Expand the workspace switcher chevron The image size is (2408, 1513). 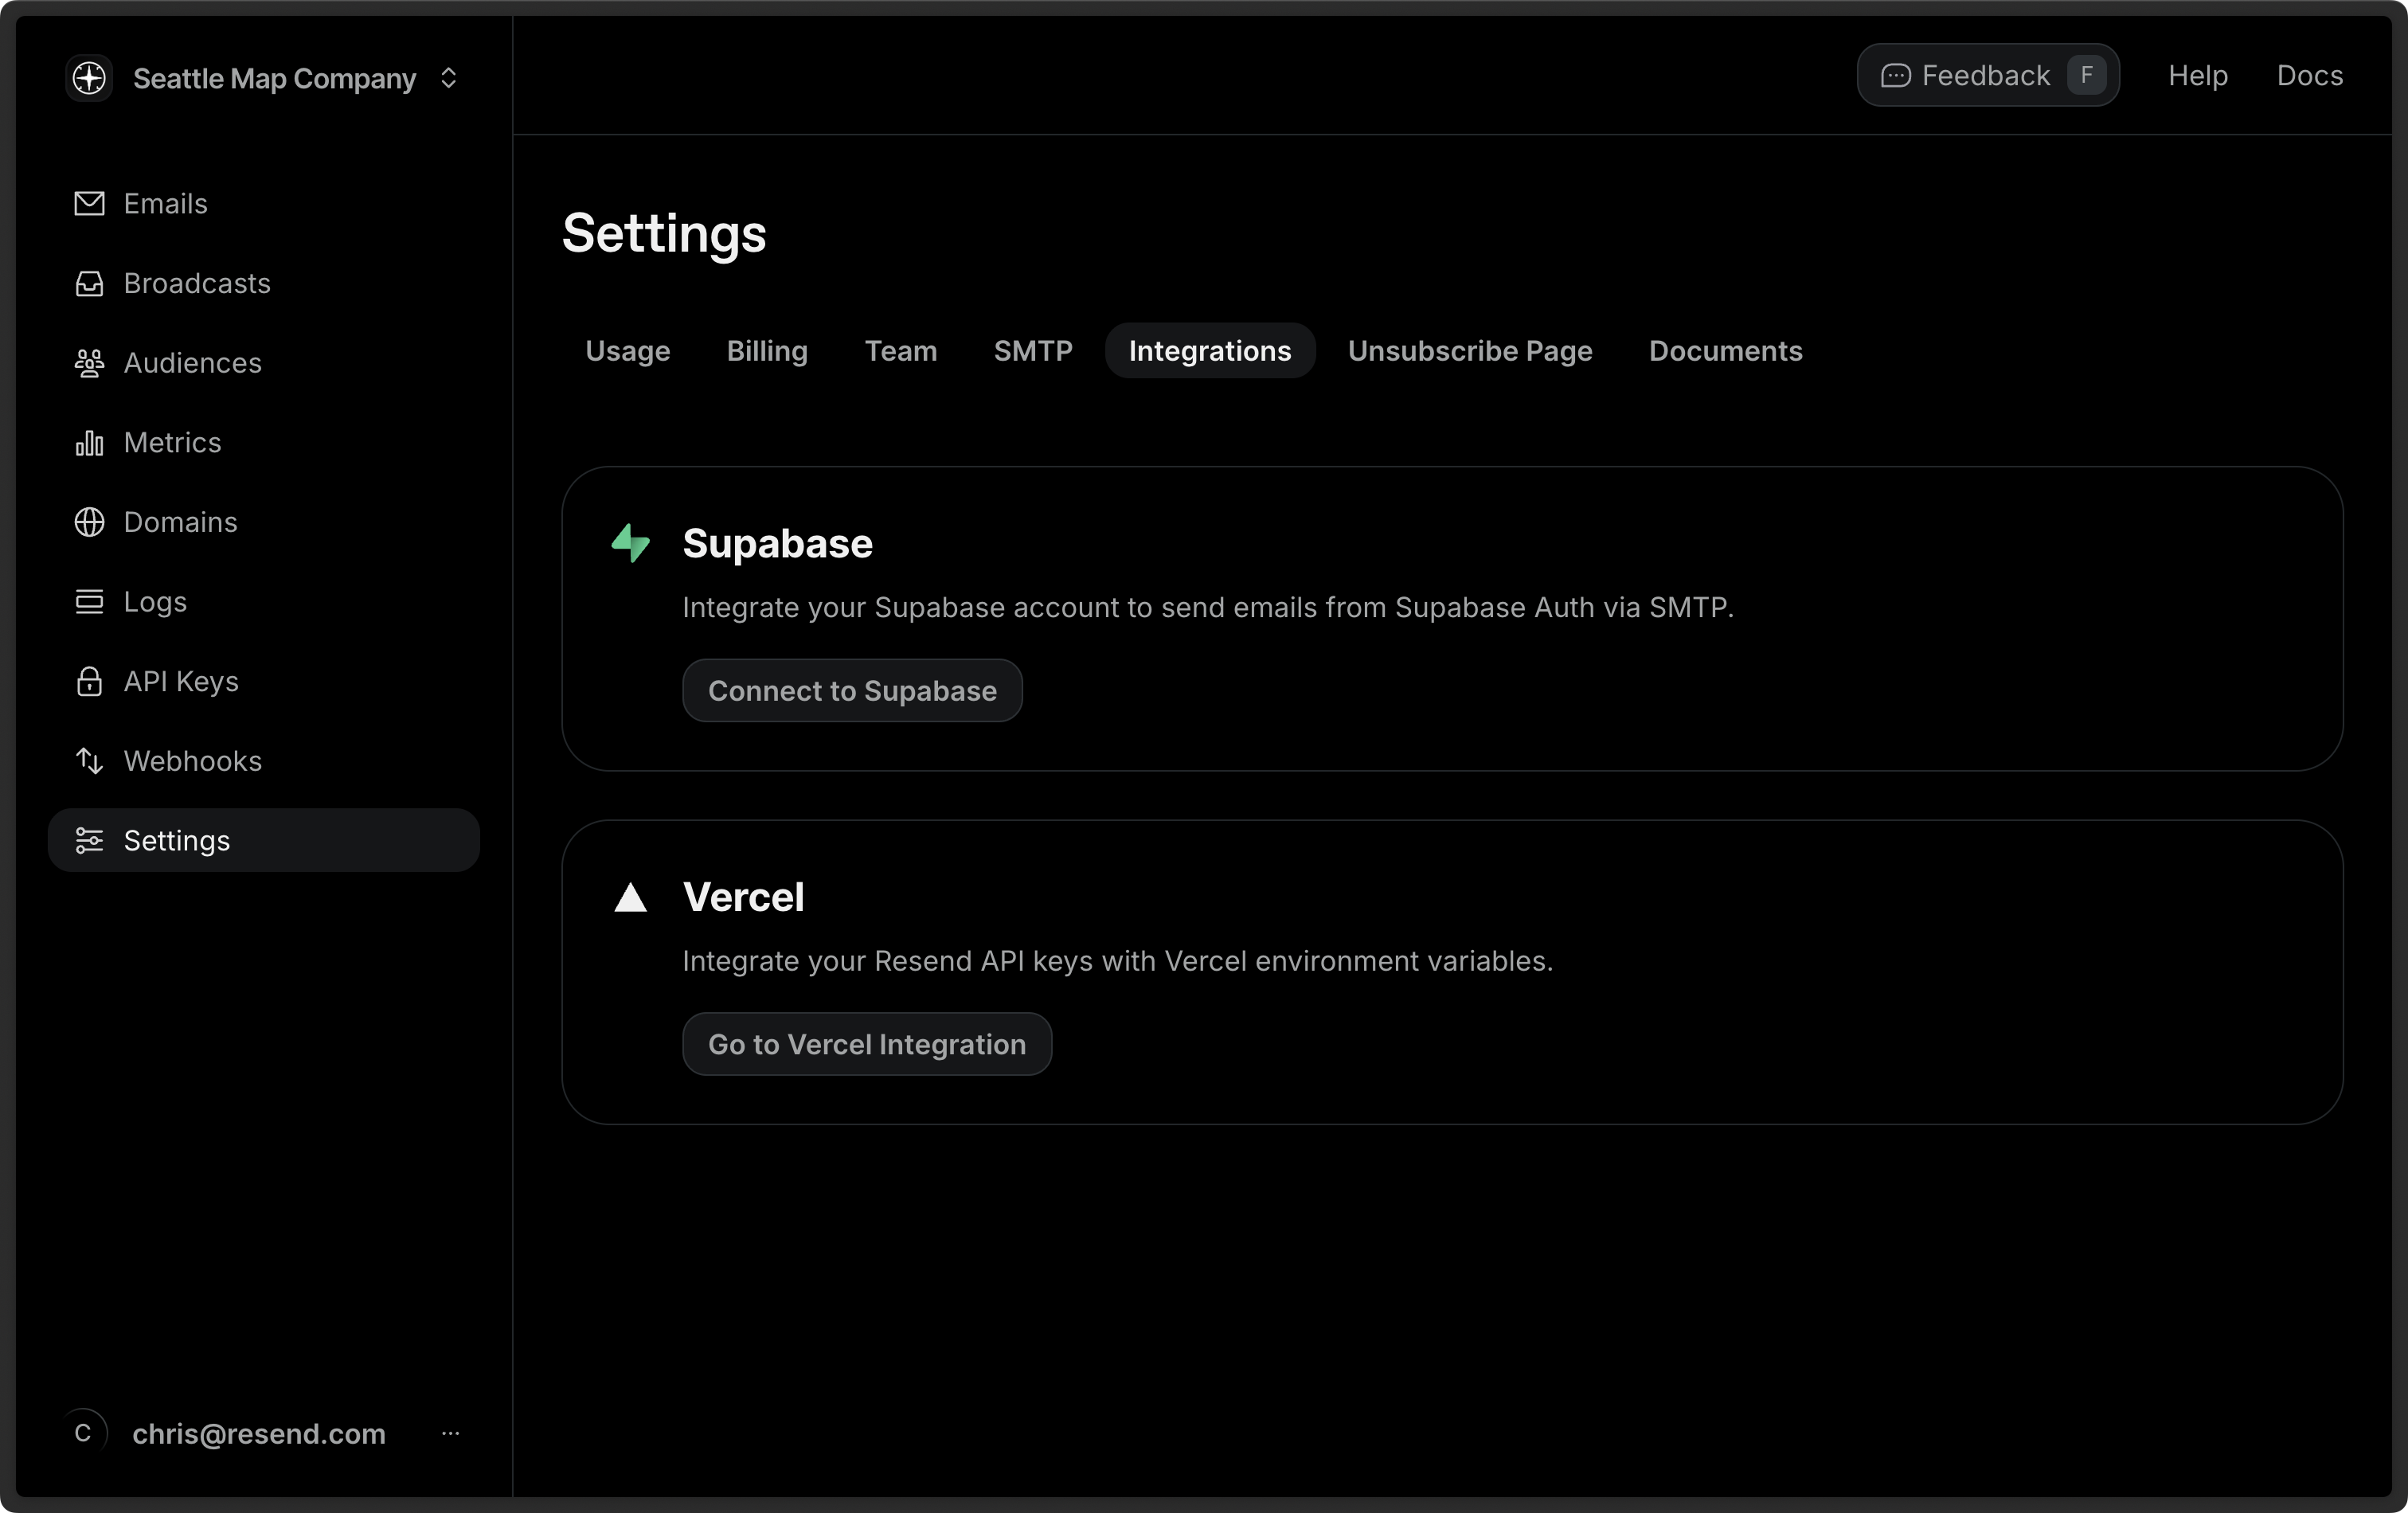[449, 78]
